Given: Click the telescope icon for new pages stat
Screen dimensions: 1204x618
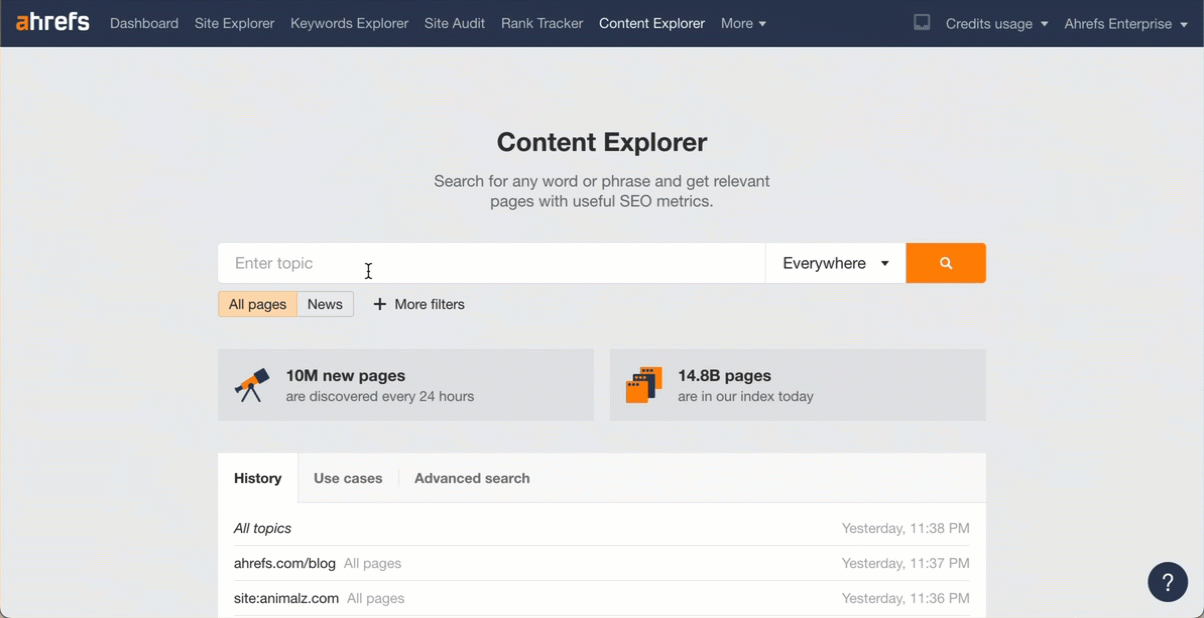Looking at the screenshot, I should [x=252, y=383].
